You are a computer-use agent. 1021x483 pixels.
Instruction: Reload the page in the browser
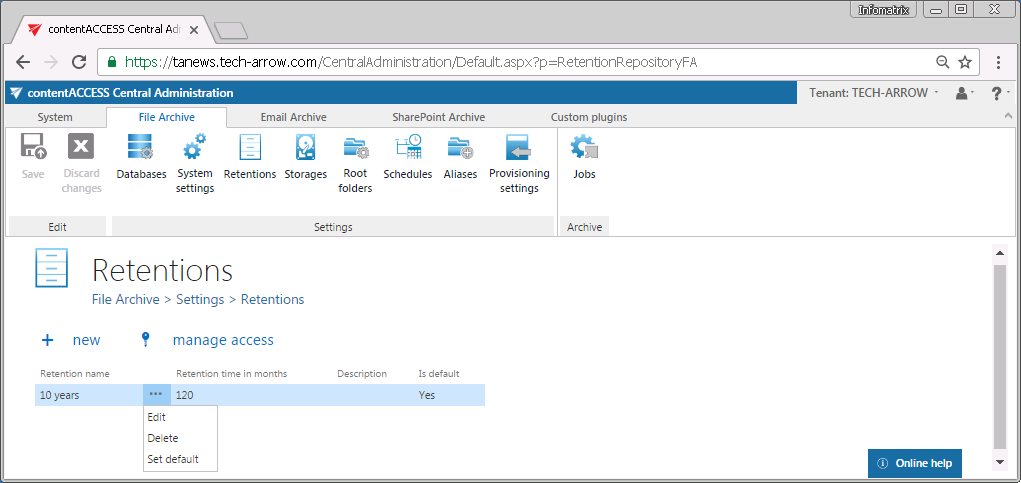79,62
